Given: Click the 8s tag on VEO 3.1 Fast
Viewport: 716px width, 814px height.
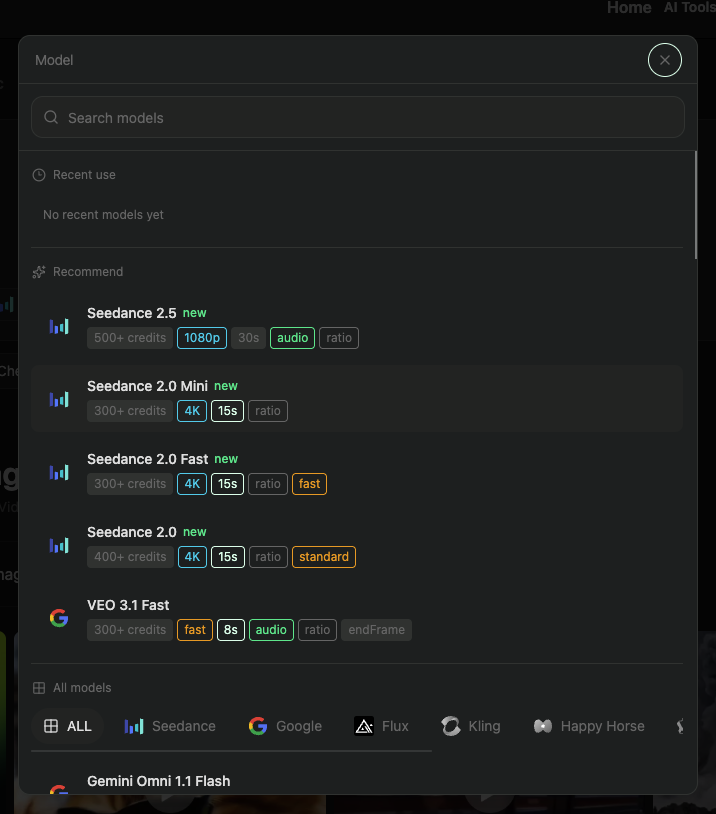Looking at the screenshot, I should click(x=231, y=630).
